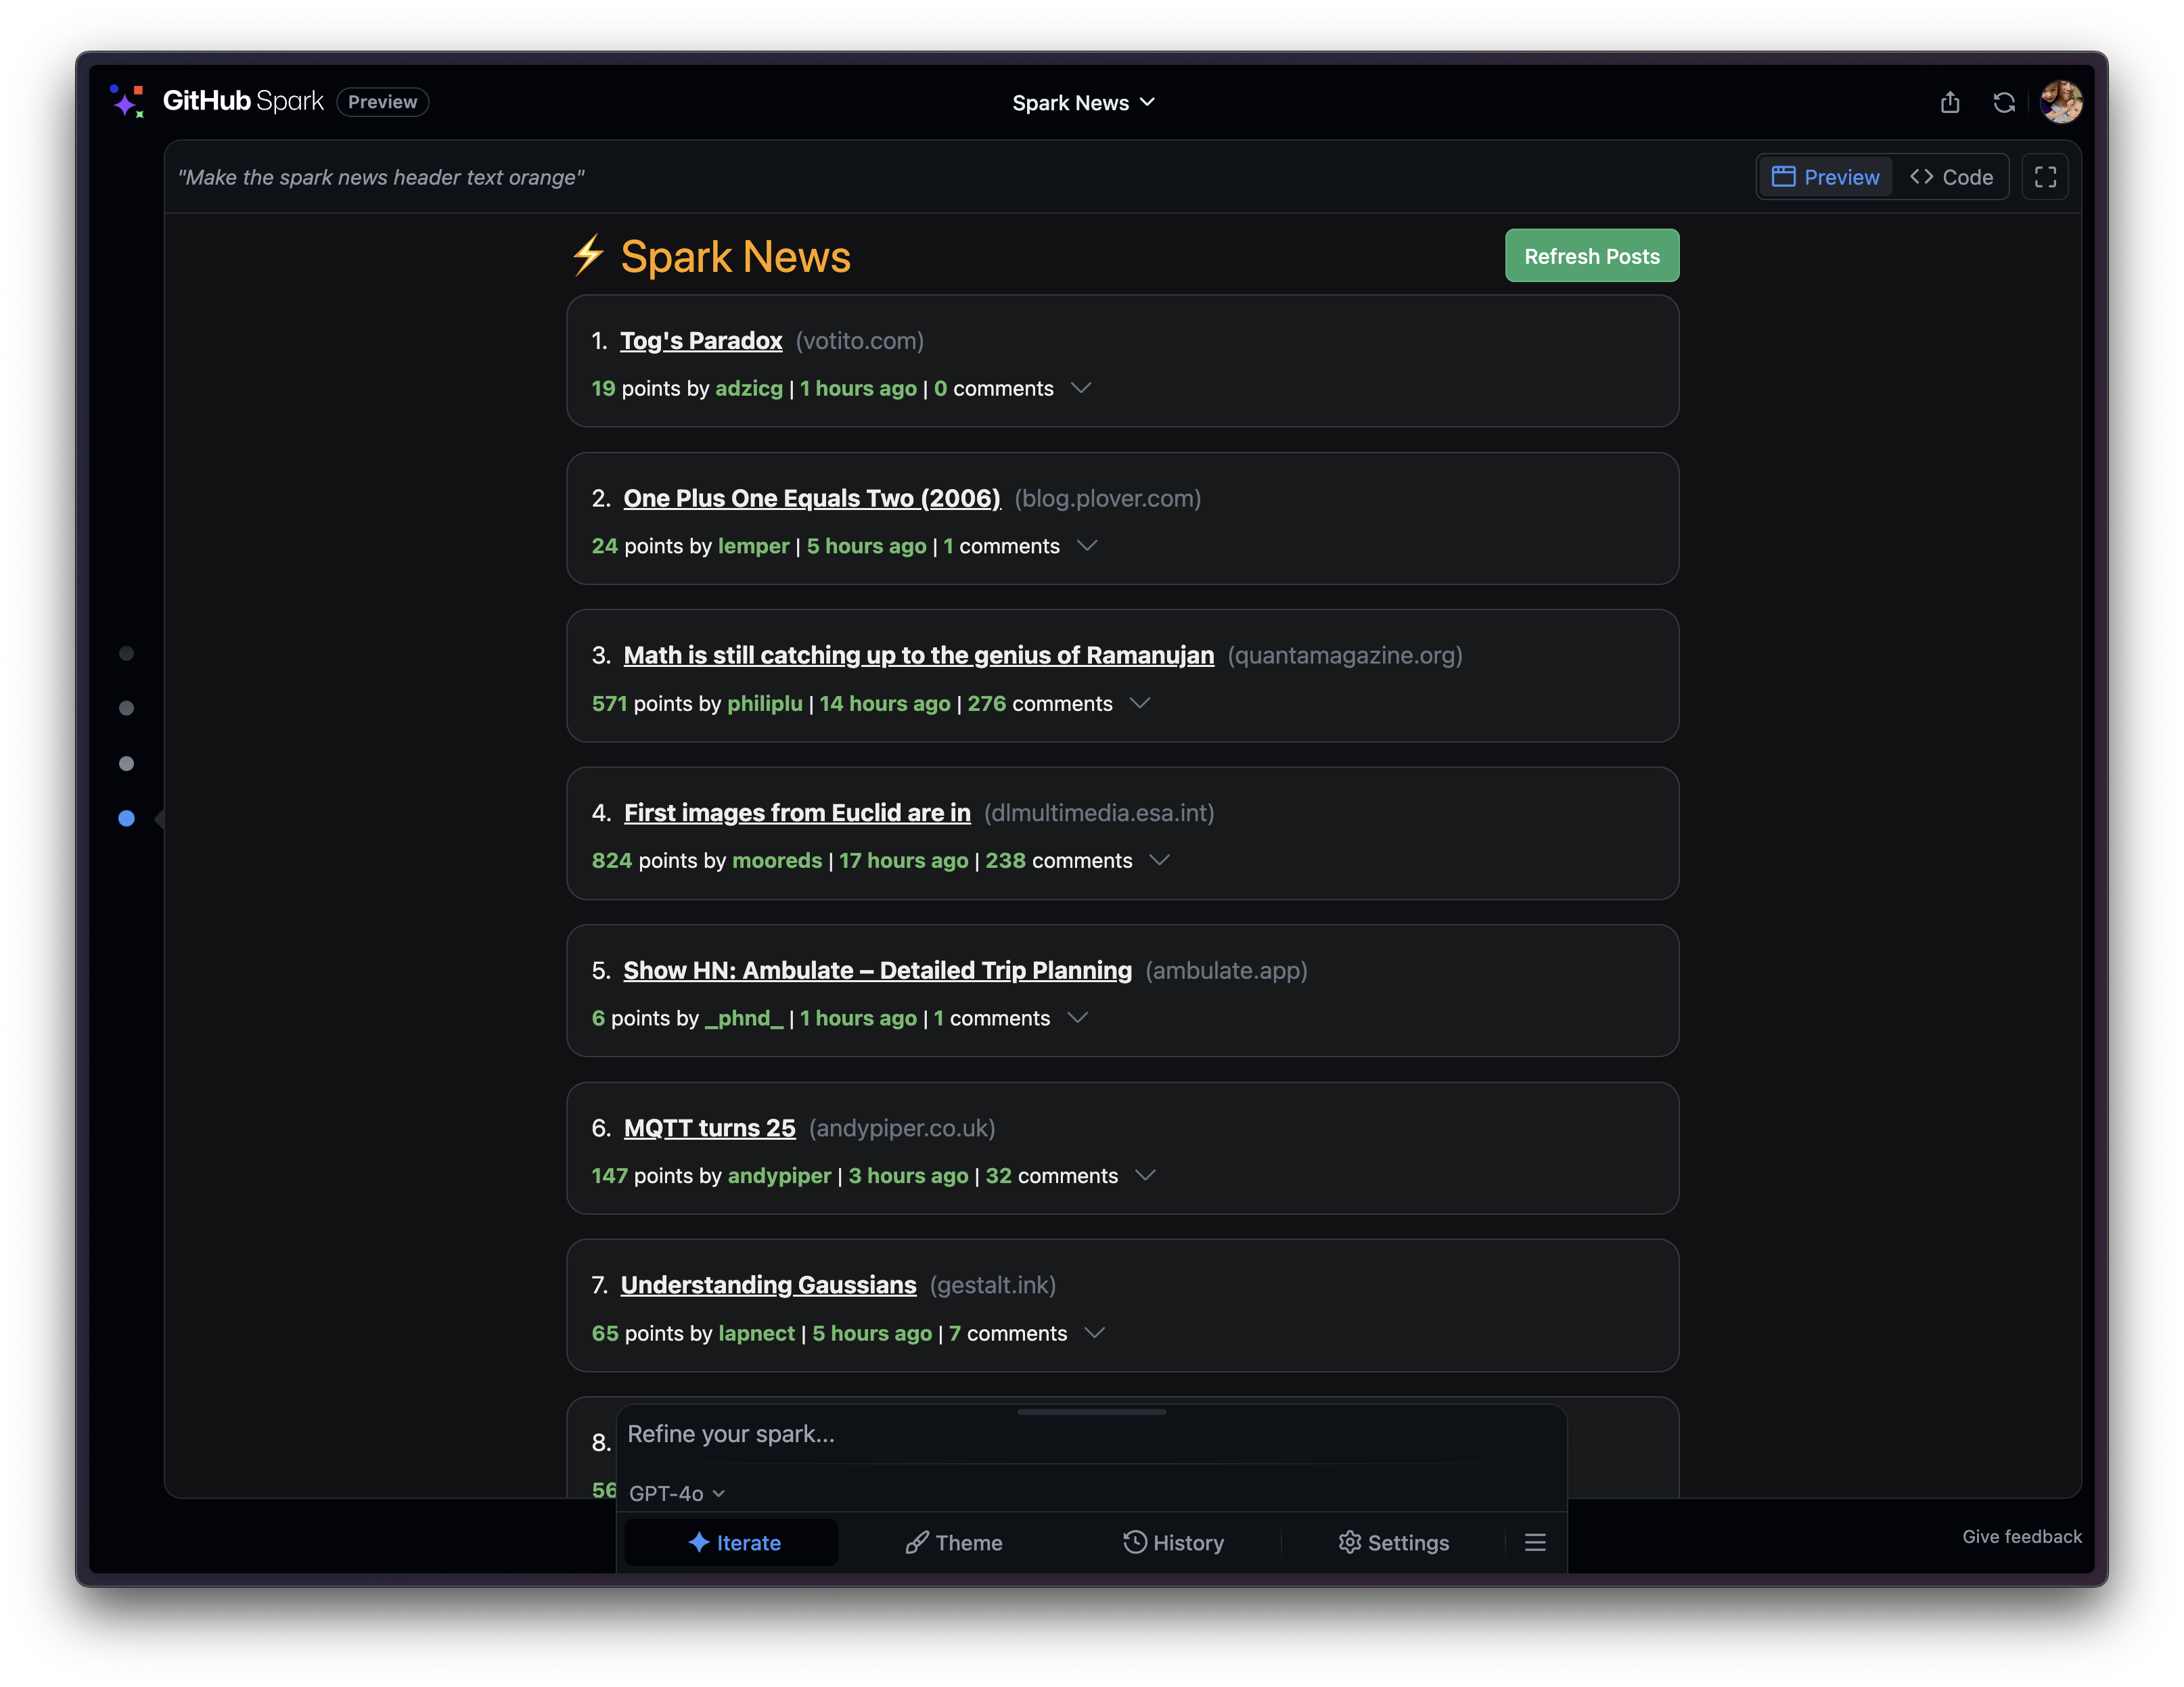Open the Spark News dropdown

coord(1084,101)
